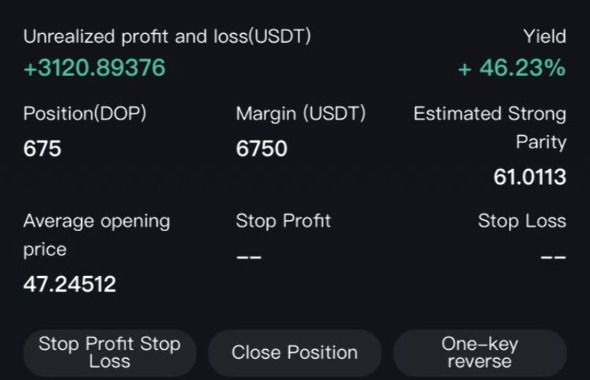The width and height of the screenshot is (590, 380).
Task: Click the Average opening price label
Action: [97, 235]
